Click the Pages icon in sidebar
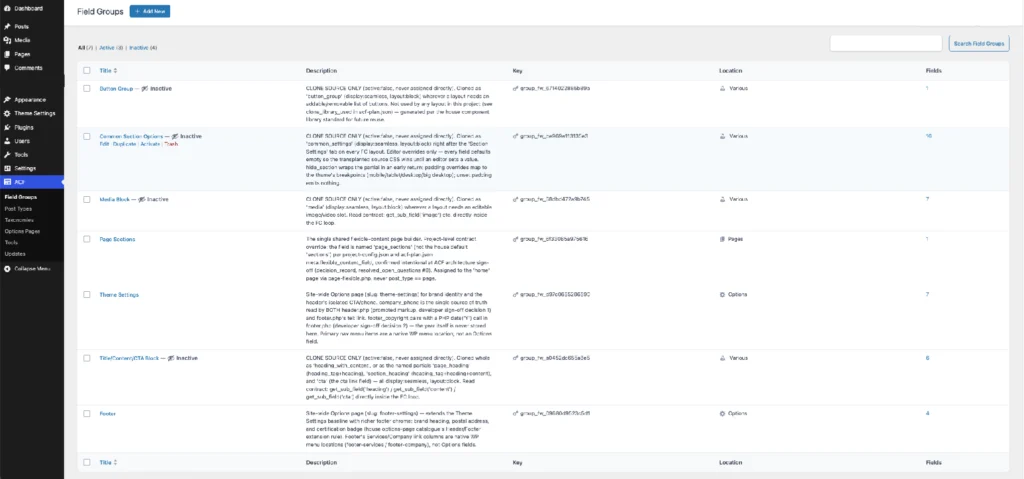 click(7, 54)
